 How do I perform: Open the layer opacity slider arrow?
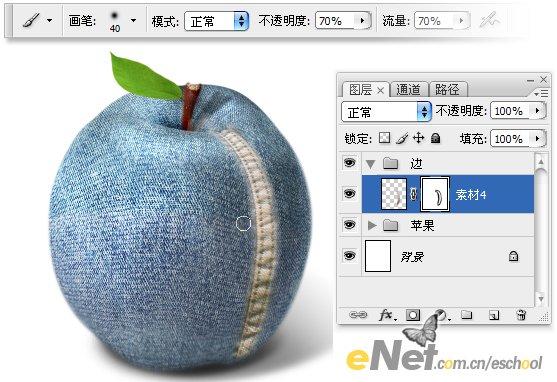(x=537, y=111)
